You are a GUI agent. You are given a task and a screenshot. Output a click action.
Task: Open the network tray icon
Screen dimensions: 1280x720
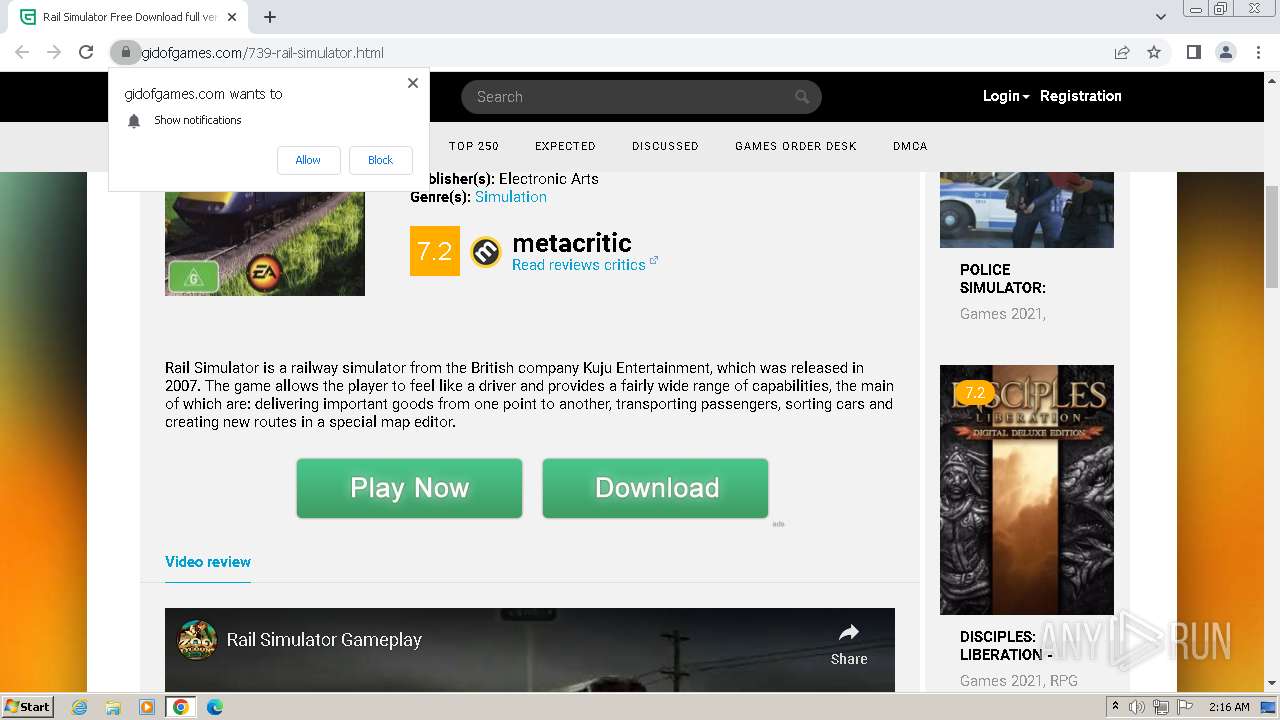pos(1161,707)
